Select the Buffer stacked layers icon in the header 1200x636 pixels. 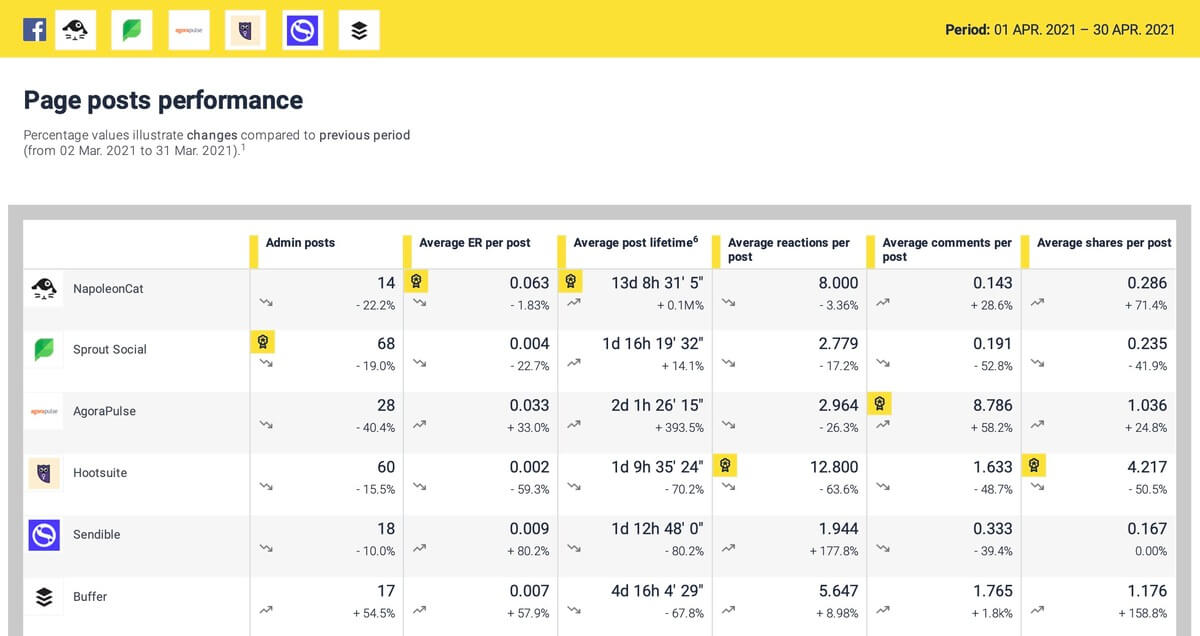359,30
